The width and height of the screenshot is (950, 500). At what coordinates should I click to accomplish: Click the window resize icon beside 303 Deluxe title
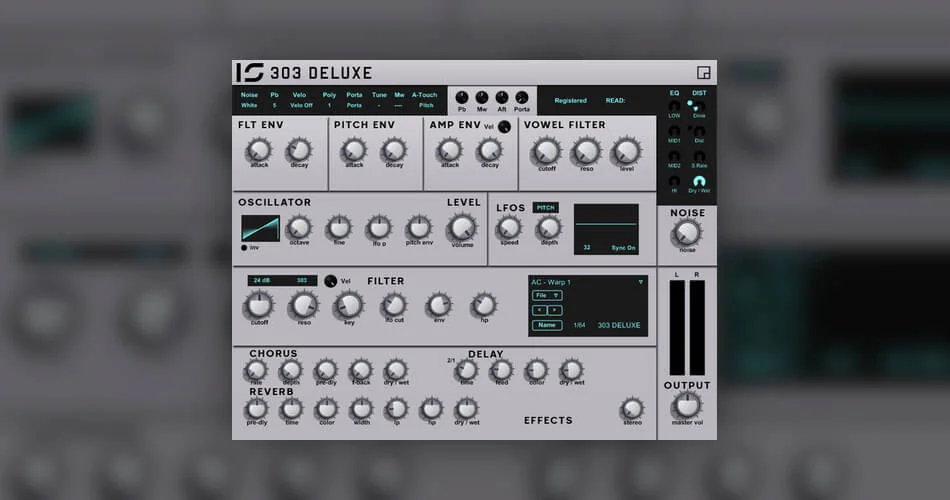click(x=703, y=73)
